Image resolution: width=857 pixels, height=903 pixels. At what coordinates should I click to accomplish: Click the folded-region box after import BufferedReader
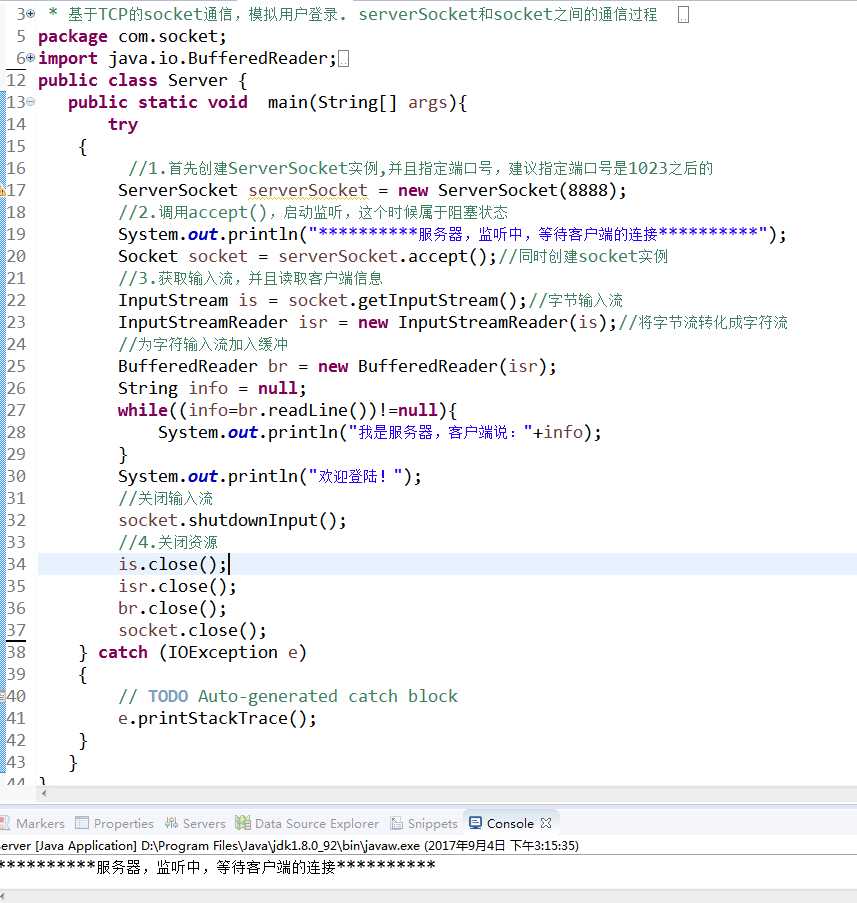[x=343, y=58]
